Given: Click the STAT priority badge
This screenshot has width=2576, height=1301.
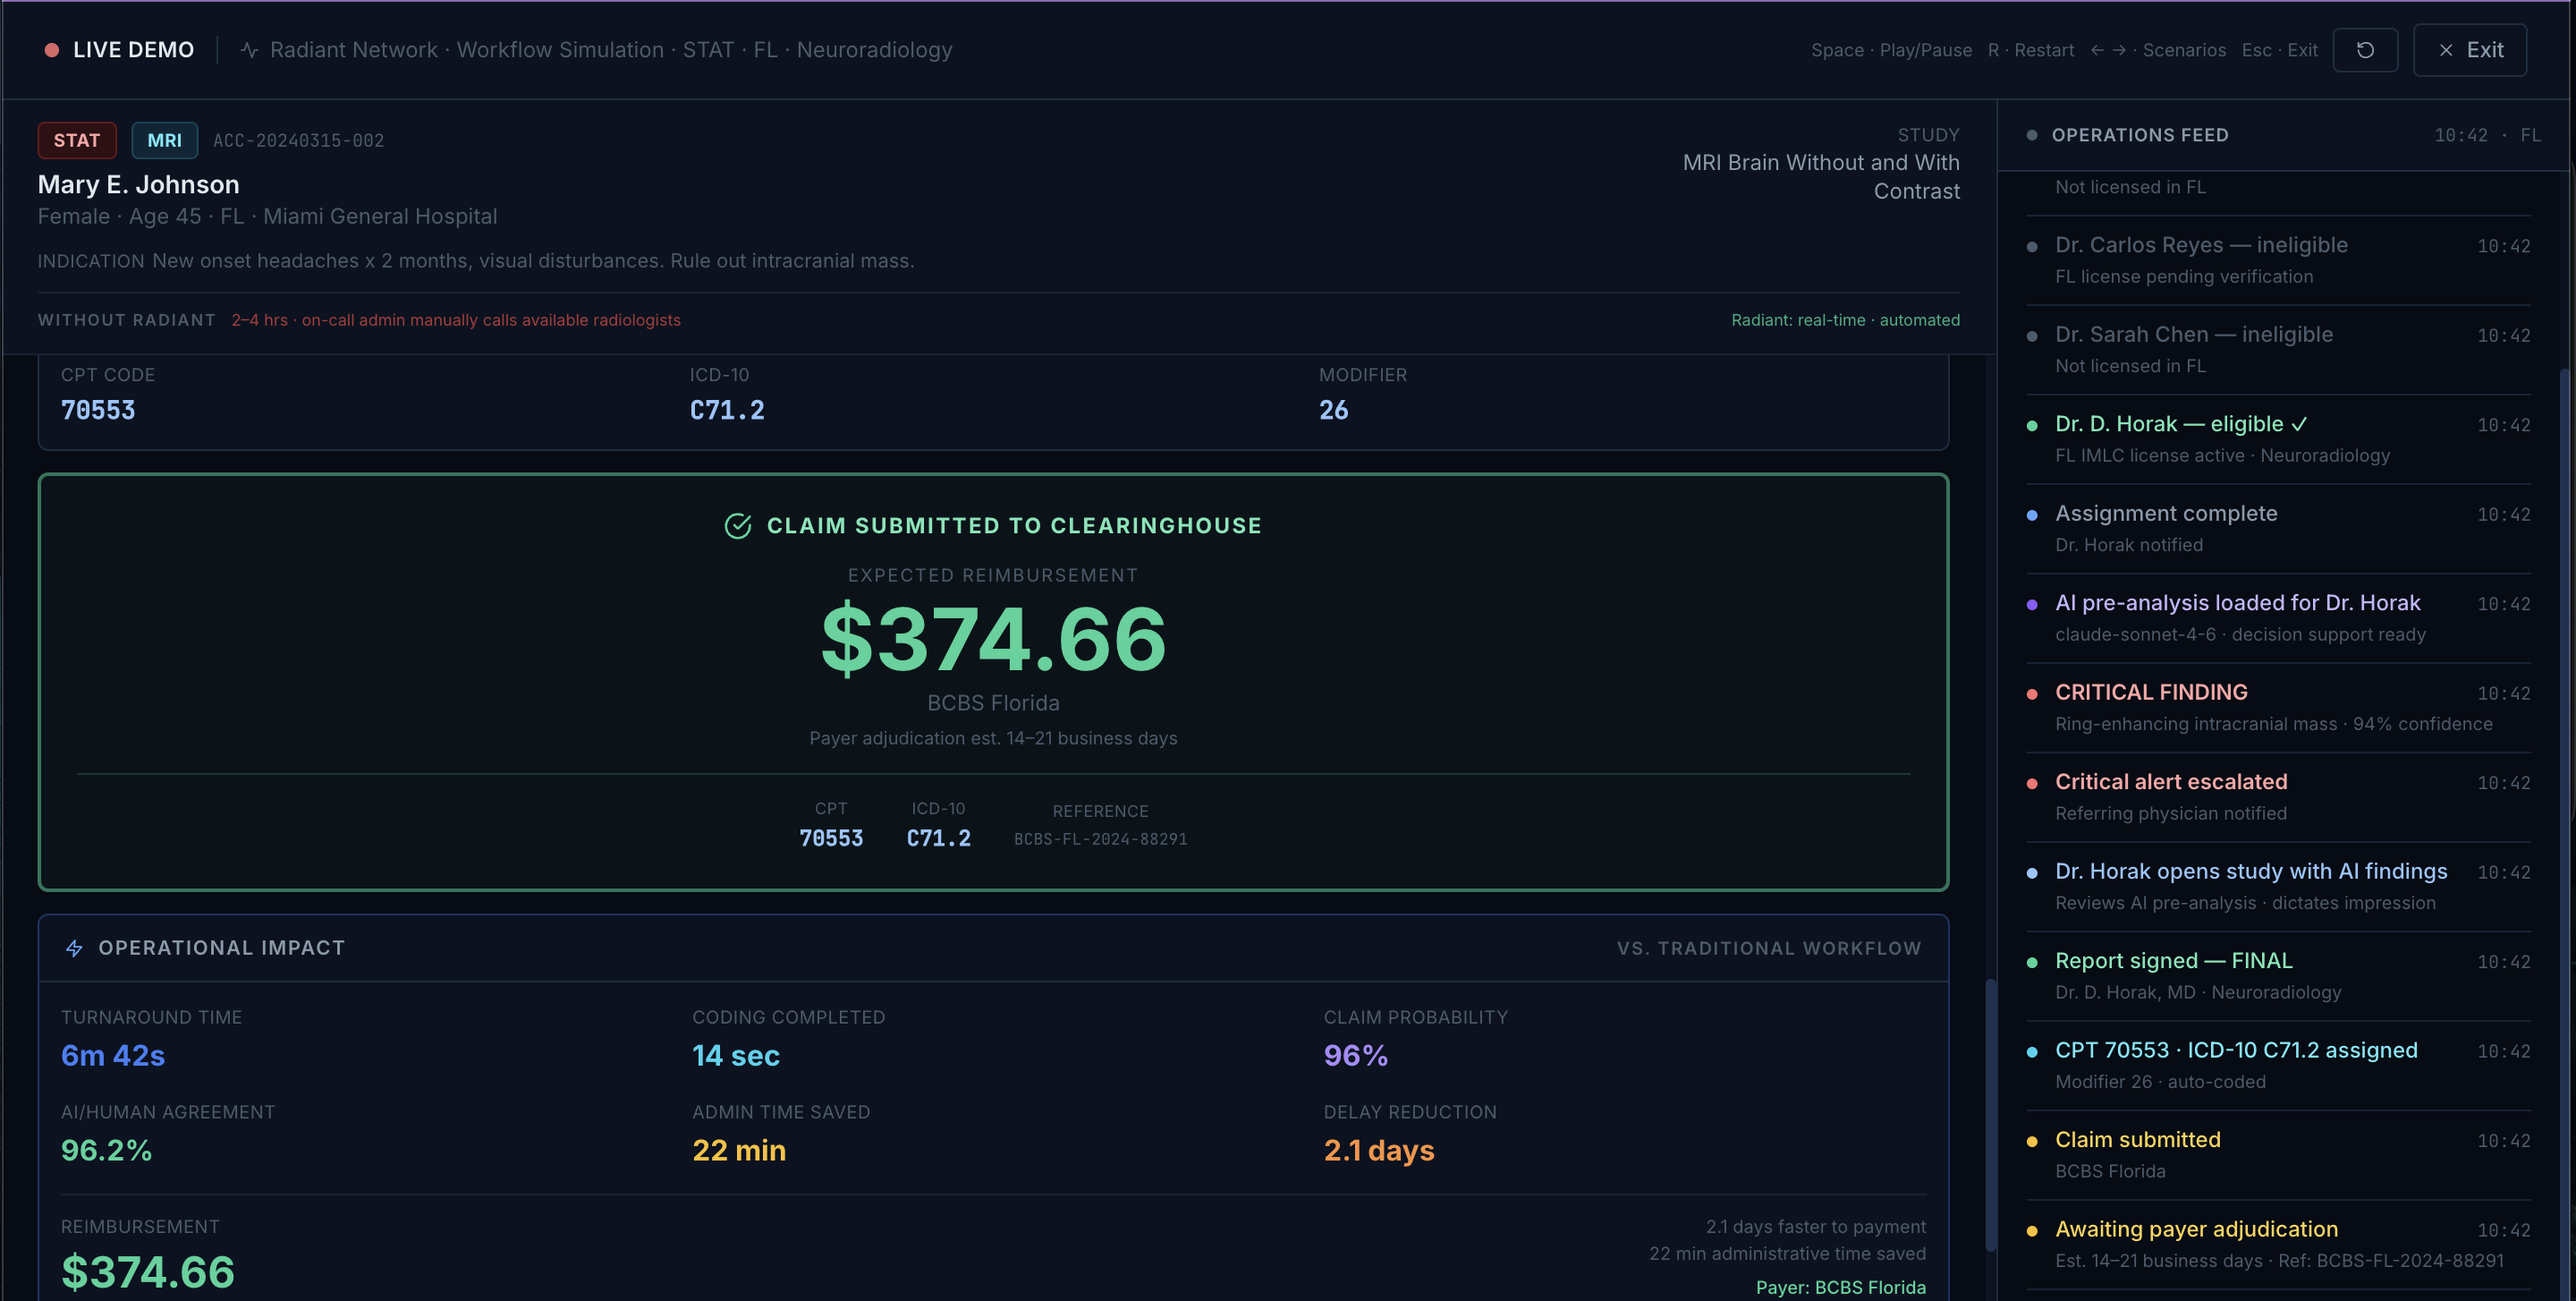Looking at the screenshot, I should pyautogui.click(x=77, y=140).
